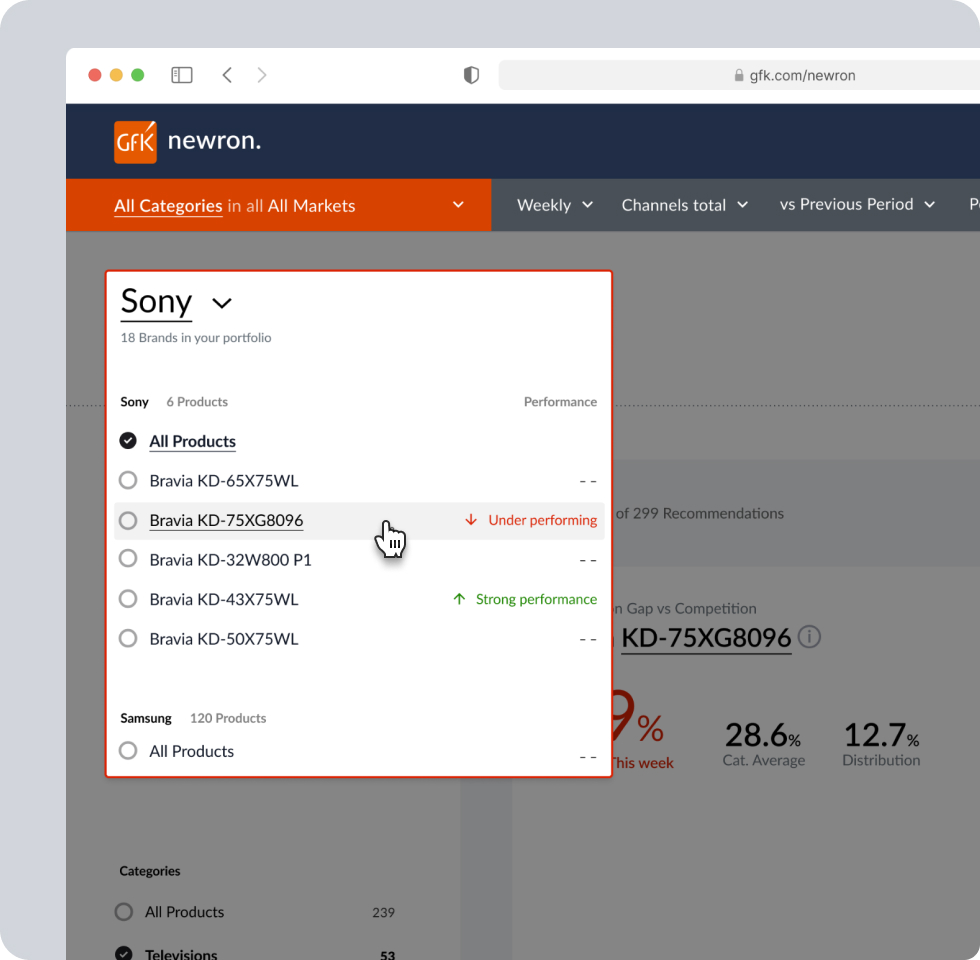Image resolution: width=980 pixels, height=960 pixels.
Task: Open the Weekly period dropdown
Action: click(x=555, y=205)
